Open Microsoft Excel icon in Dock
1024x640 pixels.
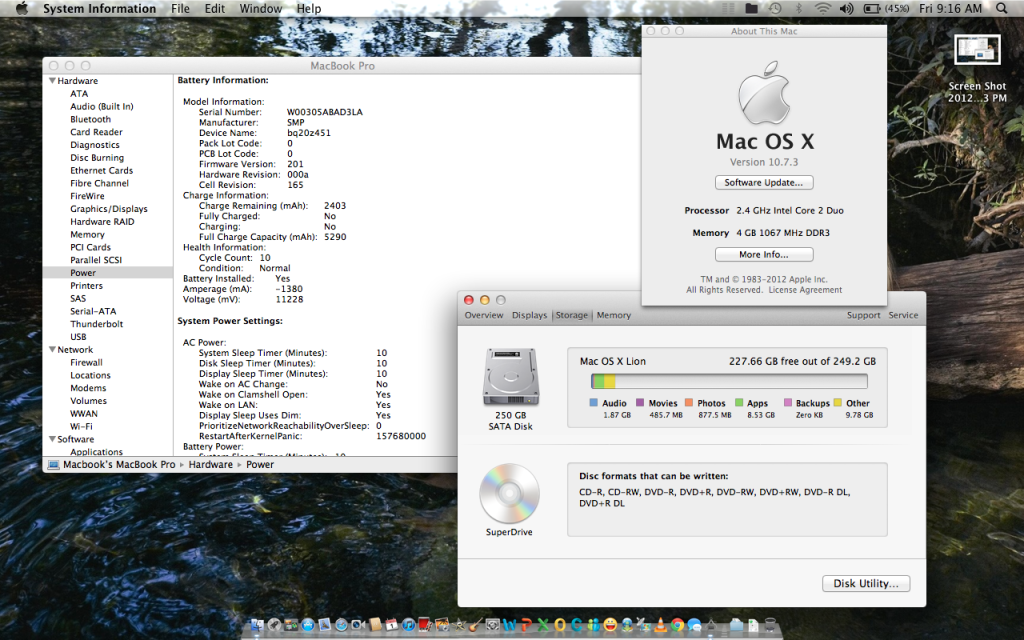(543, 625)
